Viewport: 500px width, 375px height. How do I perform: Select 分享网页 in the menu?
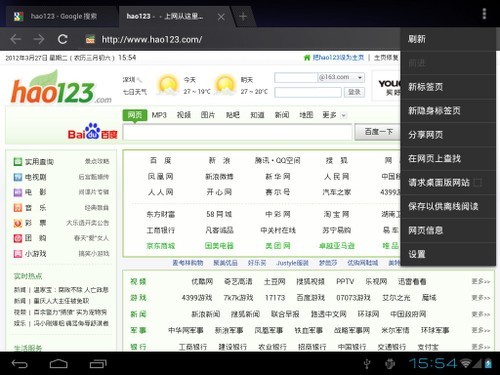point(448,135)
